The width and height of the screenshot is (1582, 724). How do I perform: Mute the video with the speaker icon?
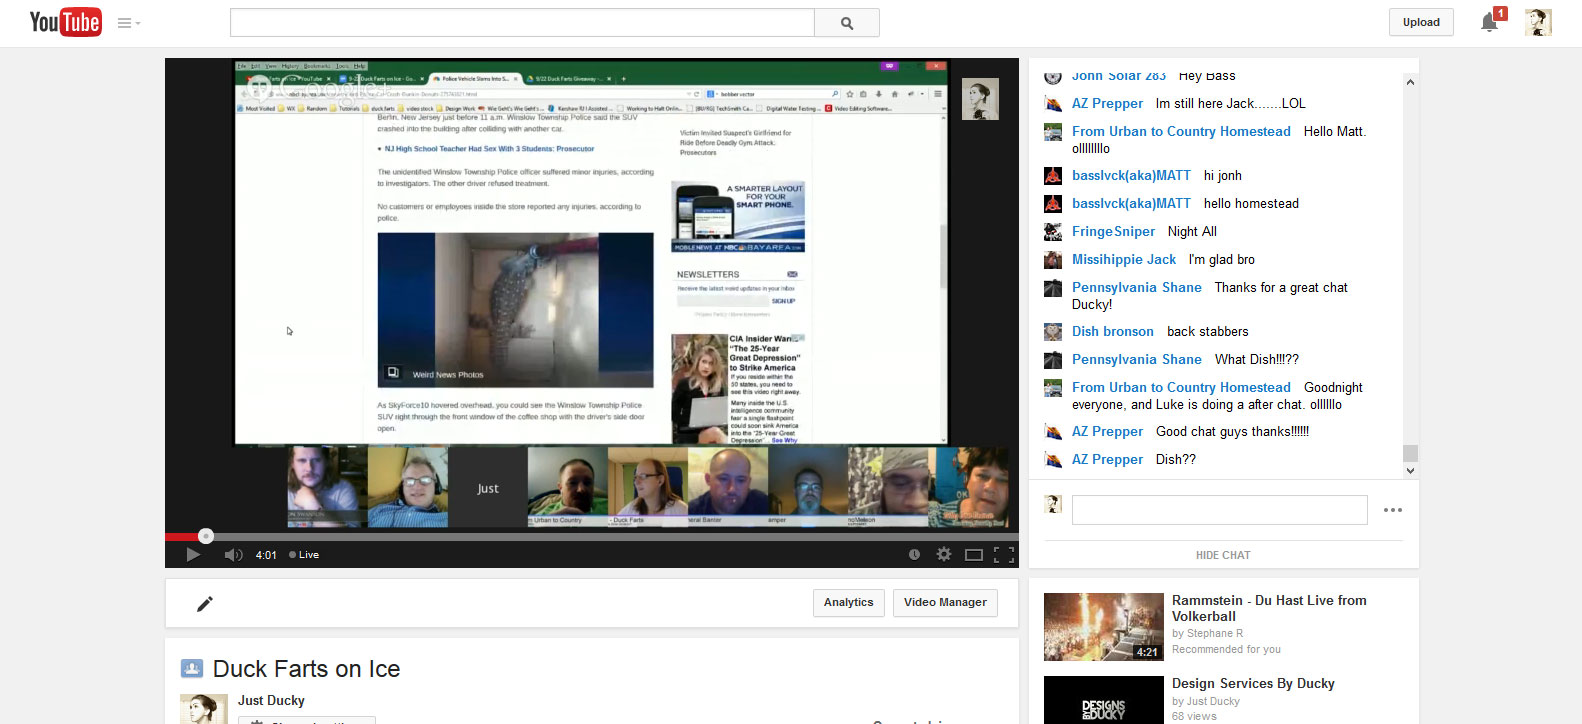pyautogui.click(x=233, y=555)
